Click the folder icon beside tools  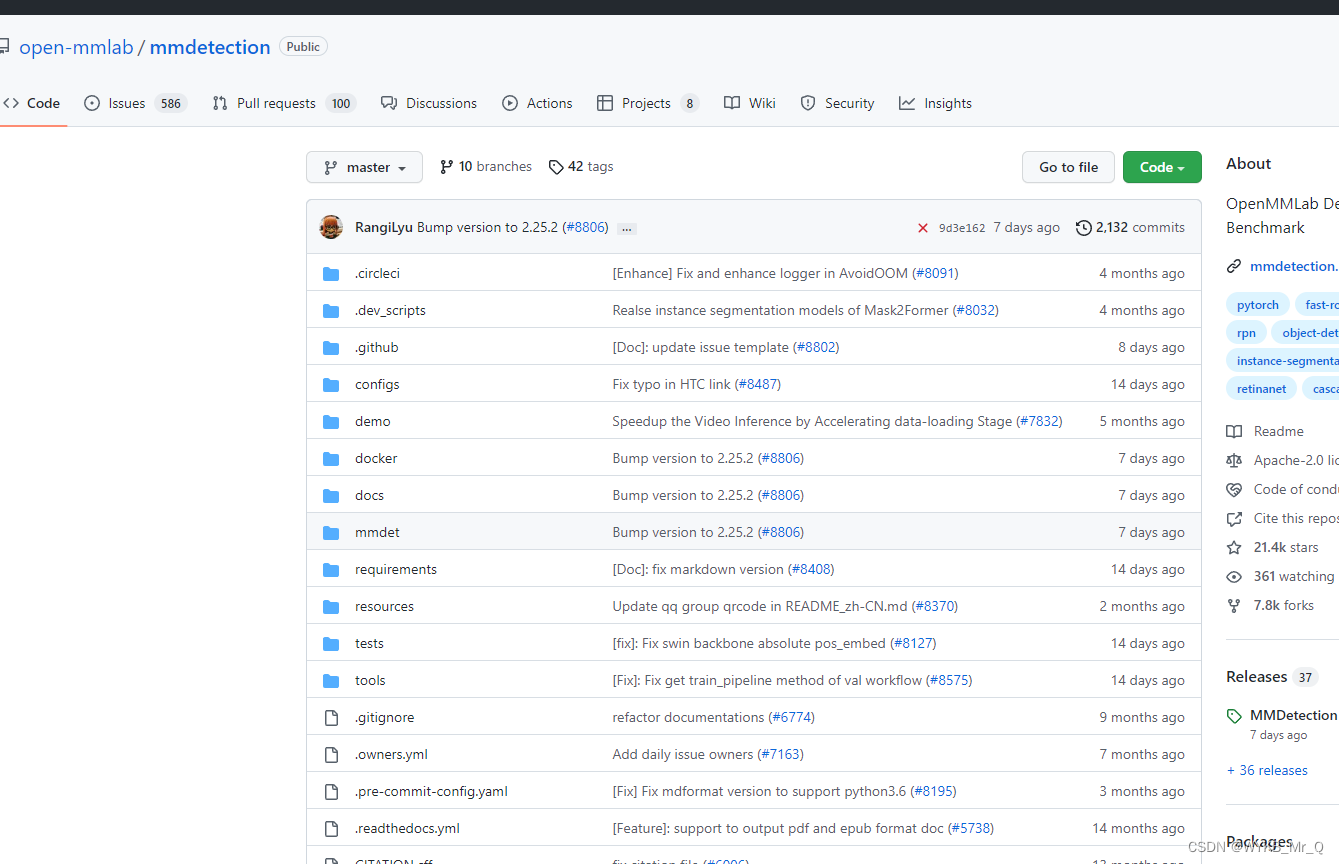[x=331, y=680]
